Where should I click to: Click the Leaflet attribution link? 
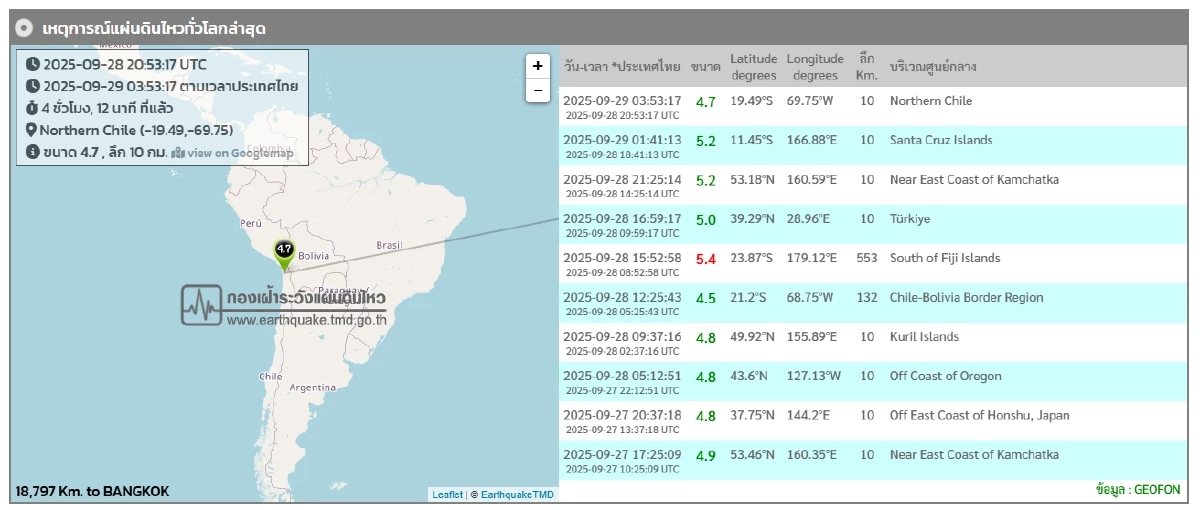(x=447, y=494)
